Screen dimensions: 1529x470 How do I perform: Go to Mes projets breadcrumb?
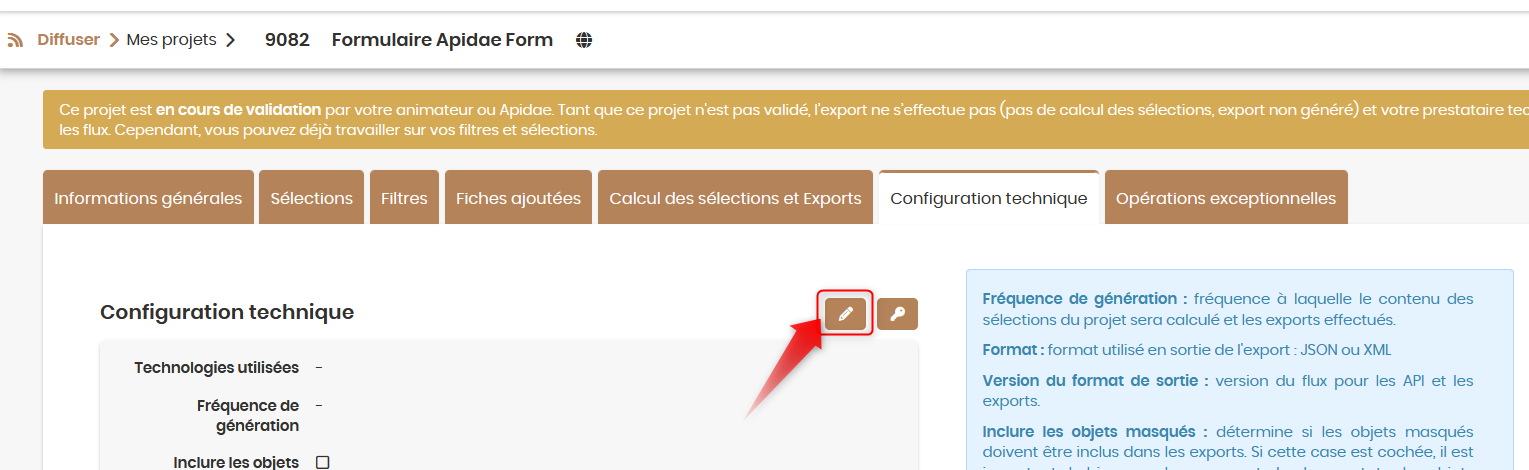coord(171,40)
